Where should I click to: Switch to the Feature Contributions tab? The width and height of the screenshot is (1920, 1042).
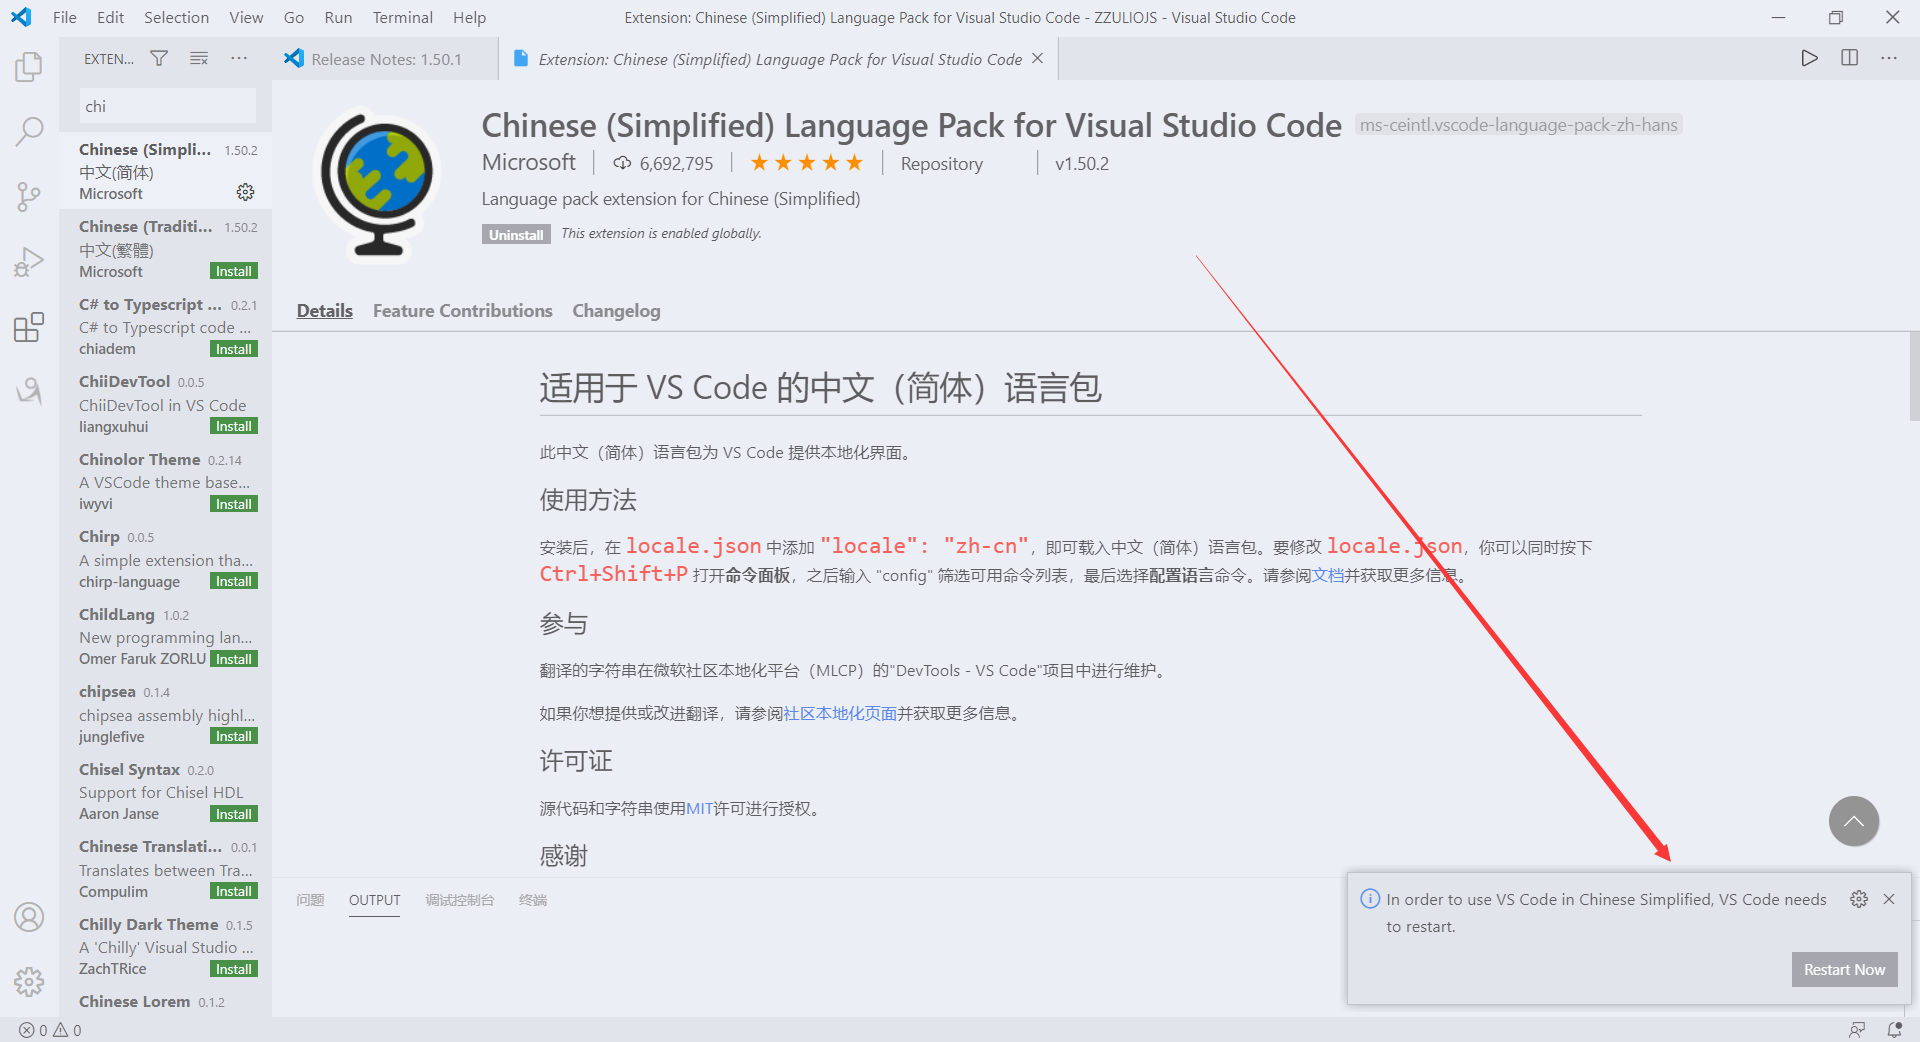(462, 311)
